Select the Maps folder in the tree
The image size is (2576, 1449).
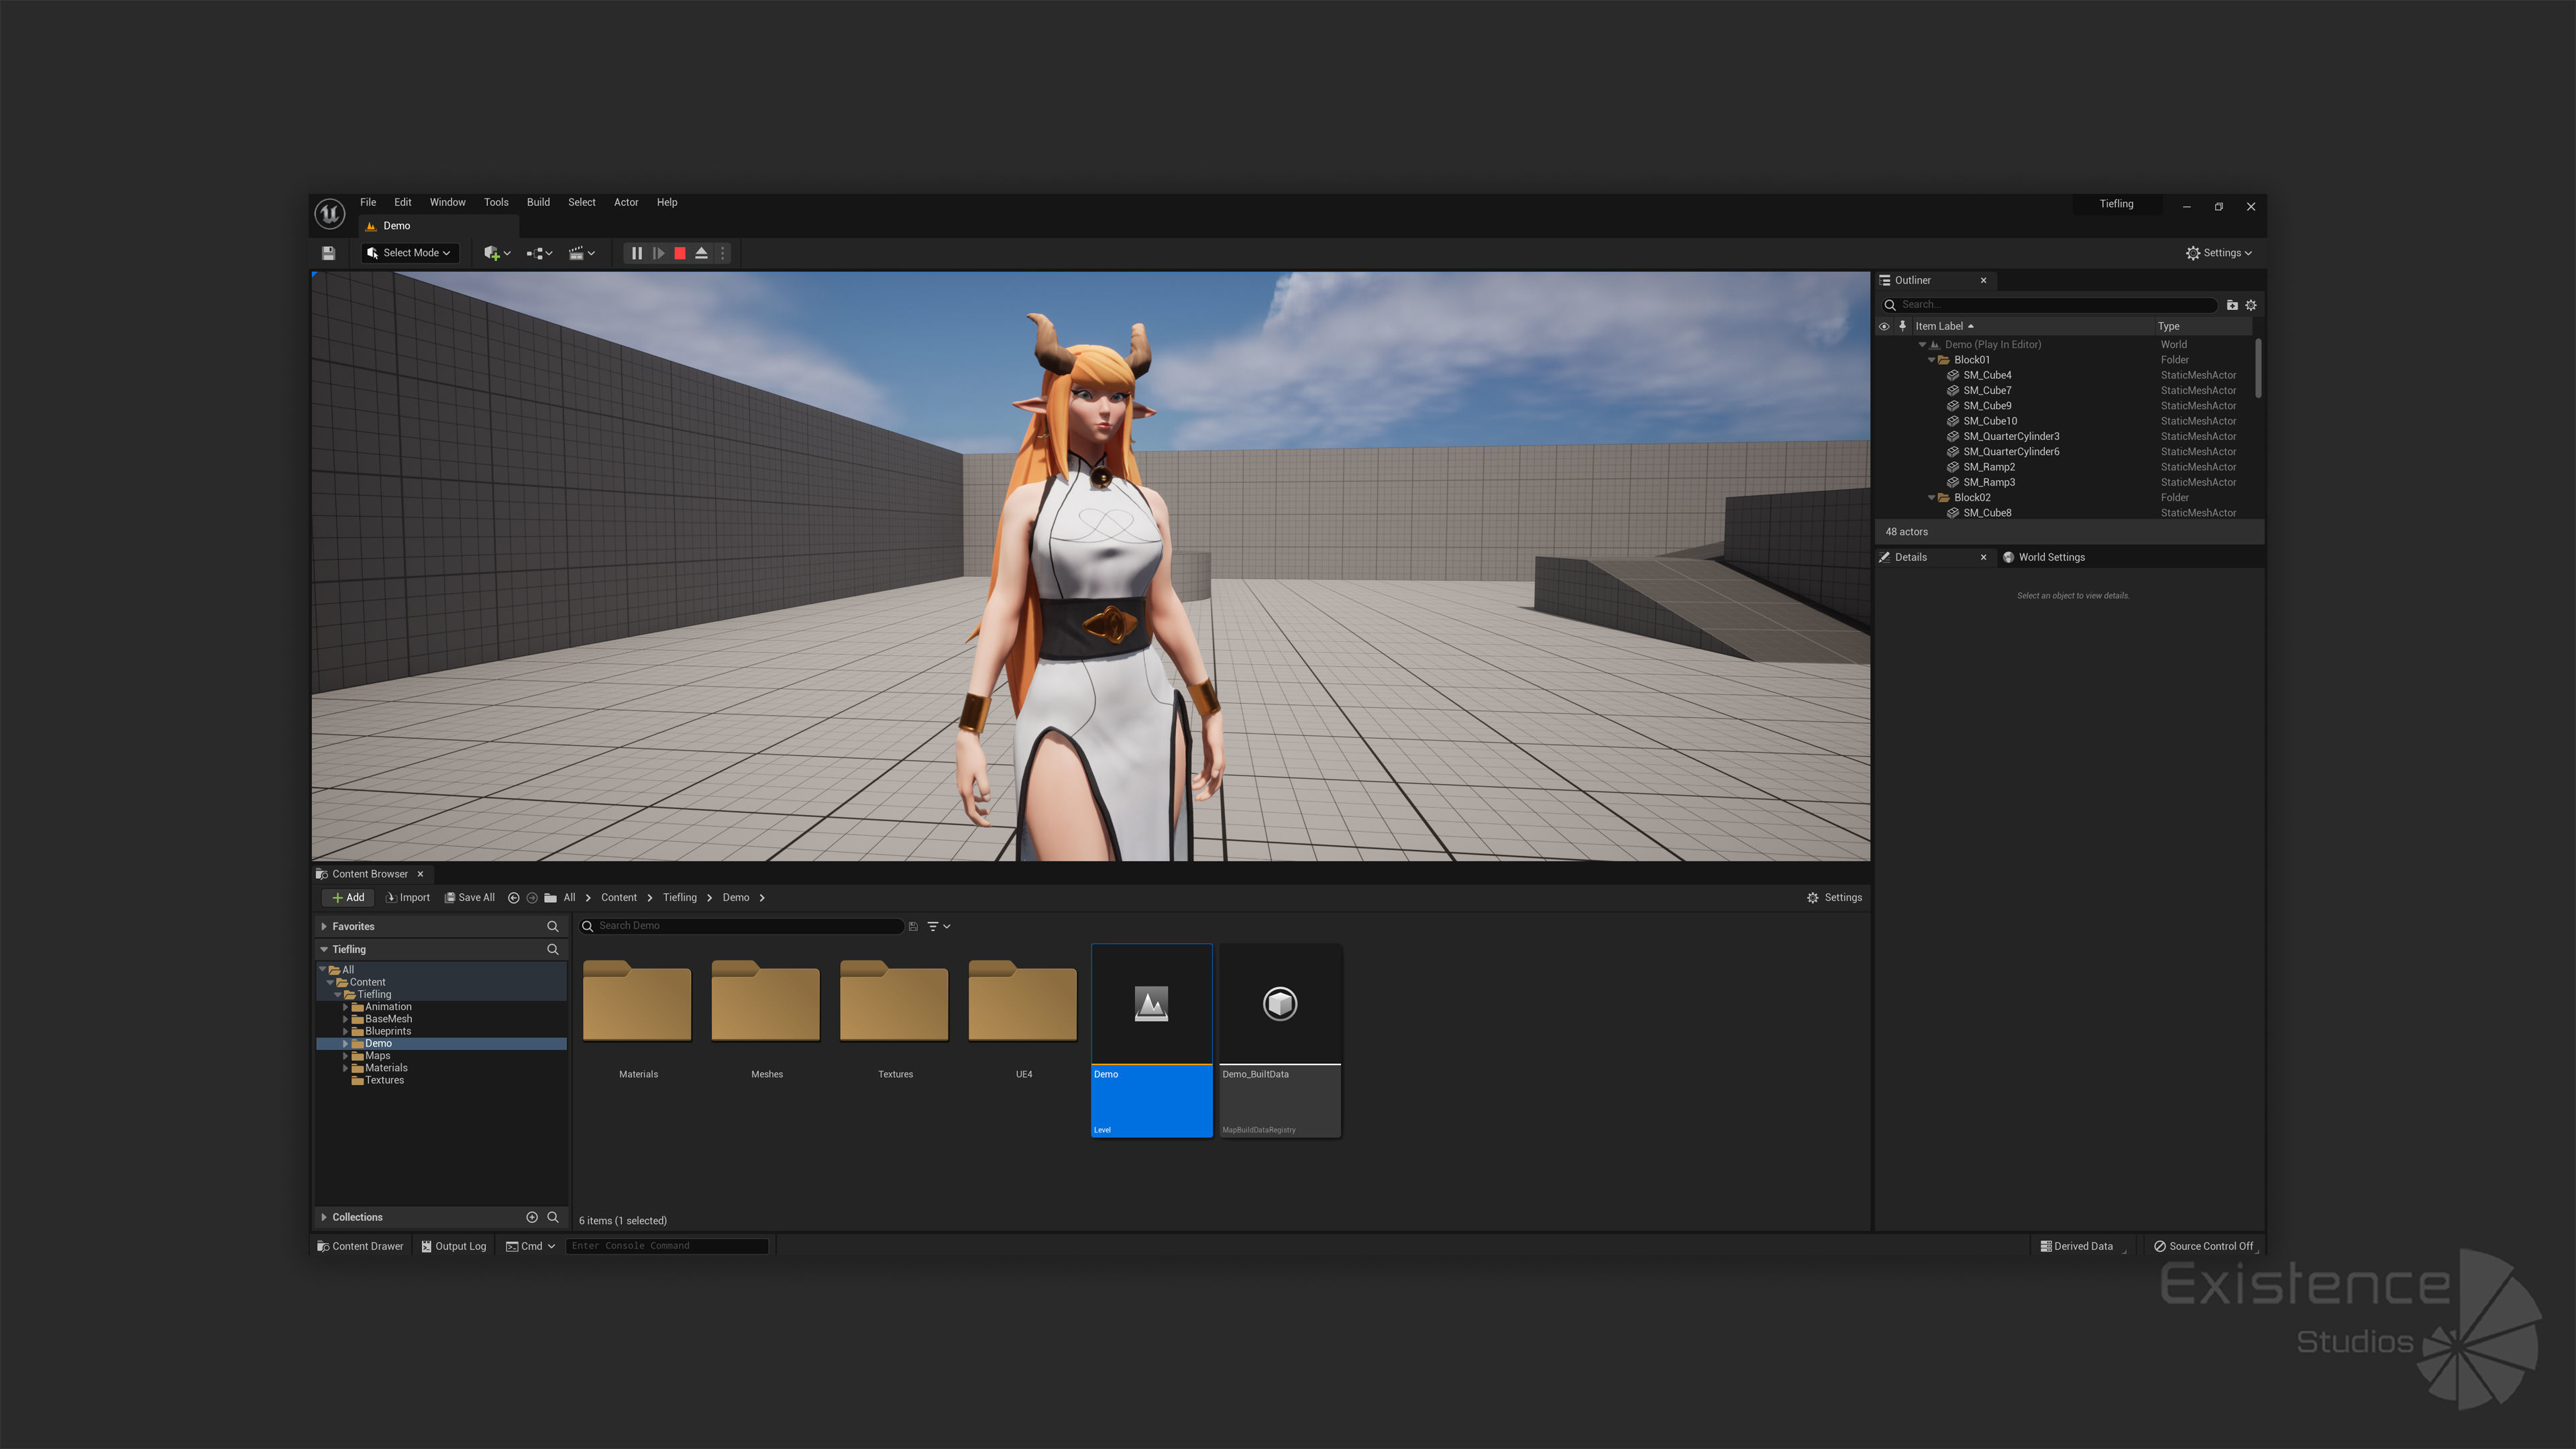[377, 1056]
